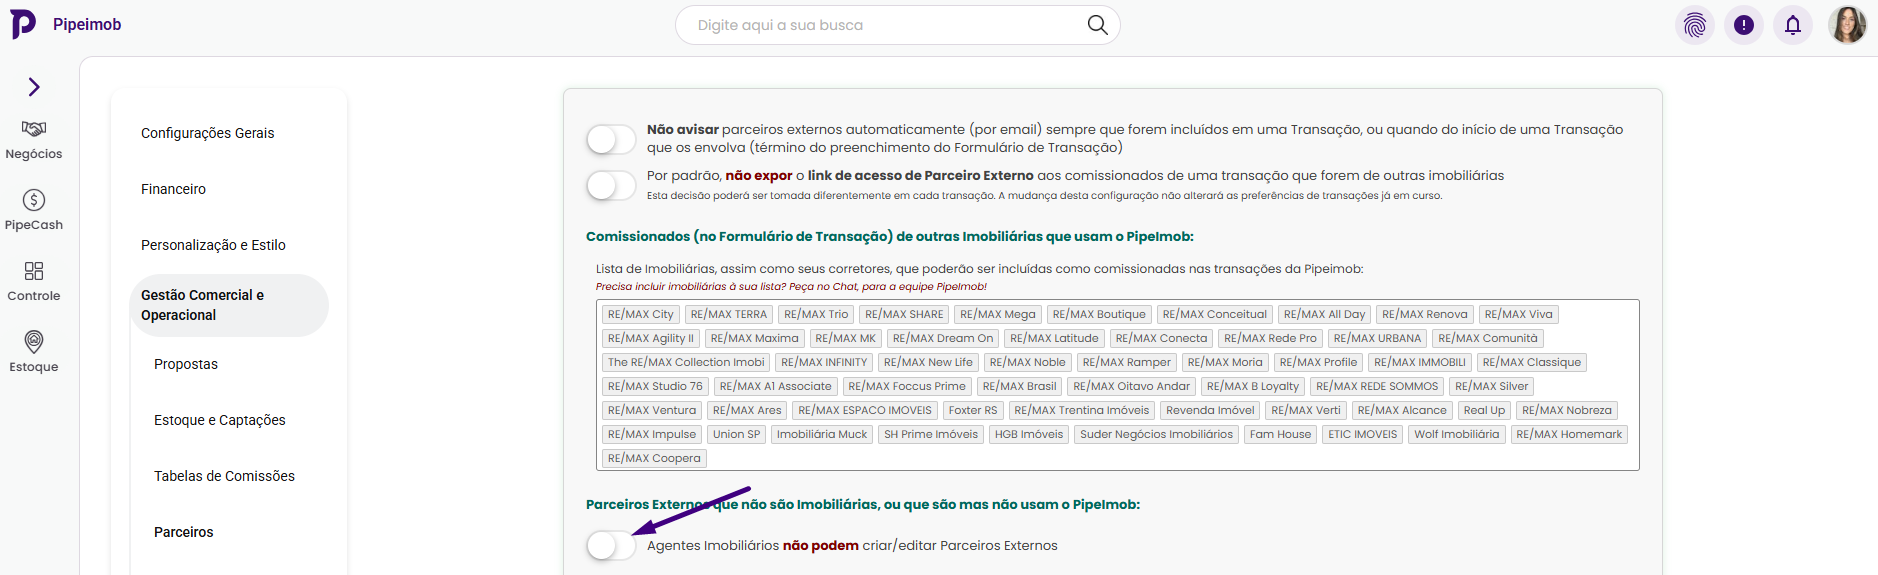
Task: Click the Revenda Imóvel tag
Action: [1210, 410]
